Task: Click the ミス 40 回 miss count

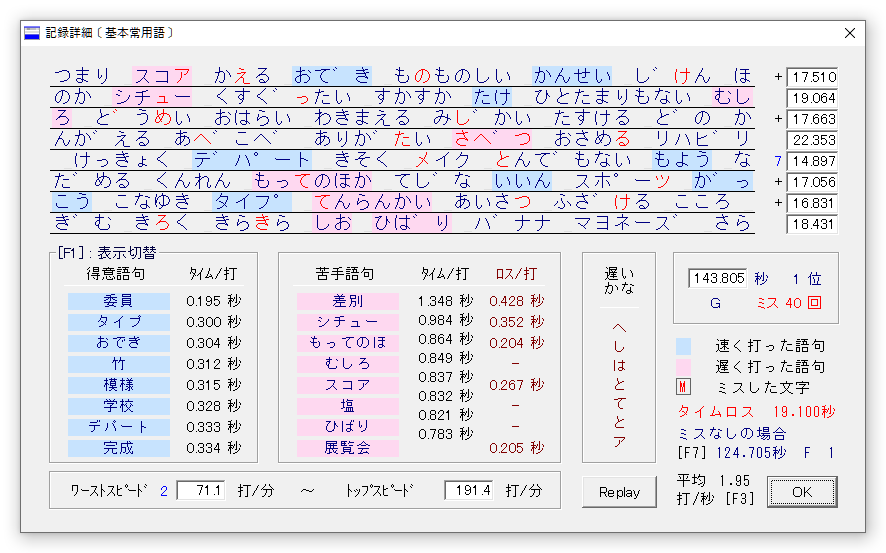Action: pyautogui.click(x=789, y=303)
